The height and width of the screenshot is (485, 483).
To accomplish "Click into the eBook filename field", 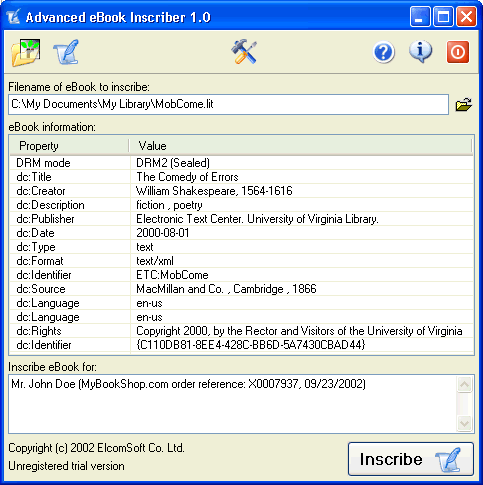I will pos(228,104).
